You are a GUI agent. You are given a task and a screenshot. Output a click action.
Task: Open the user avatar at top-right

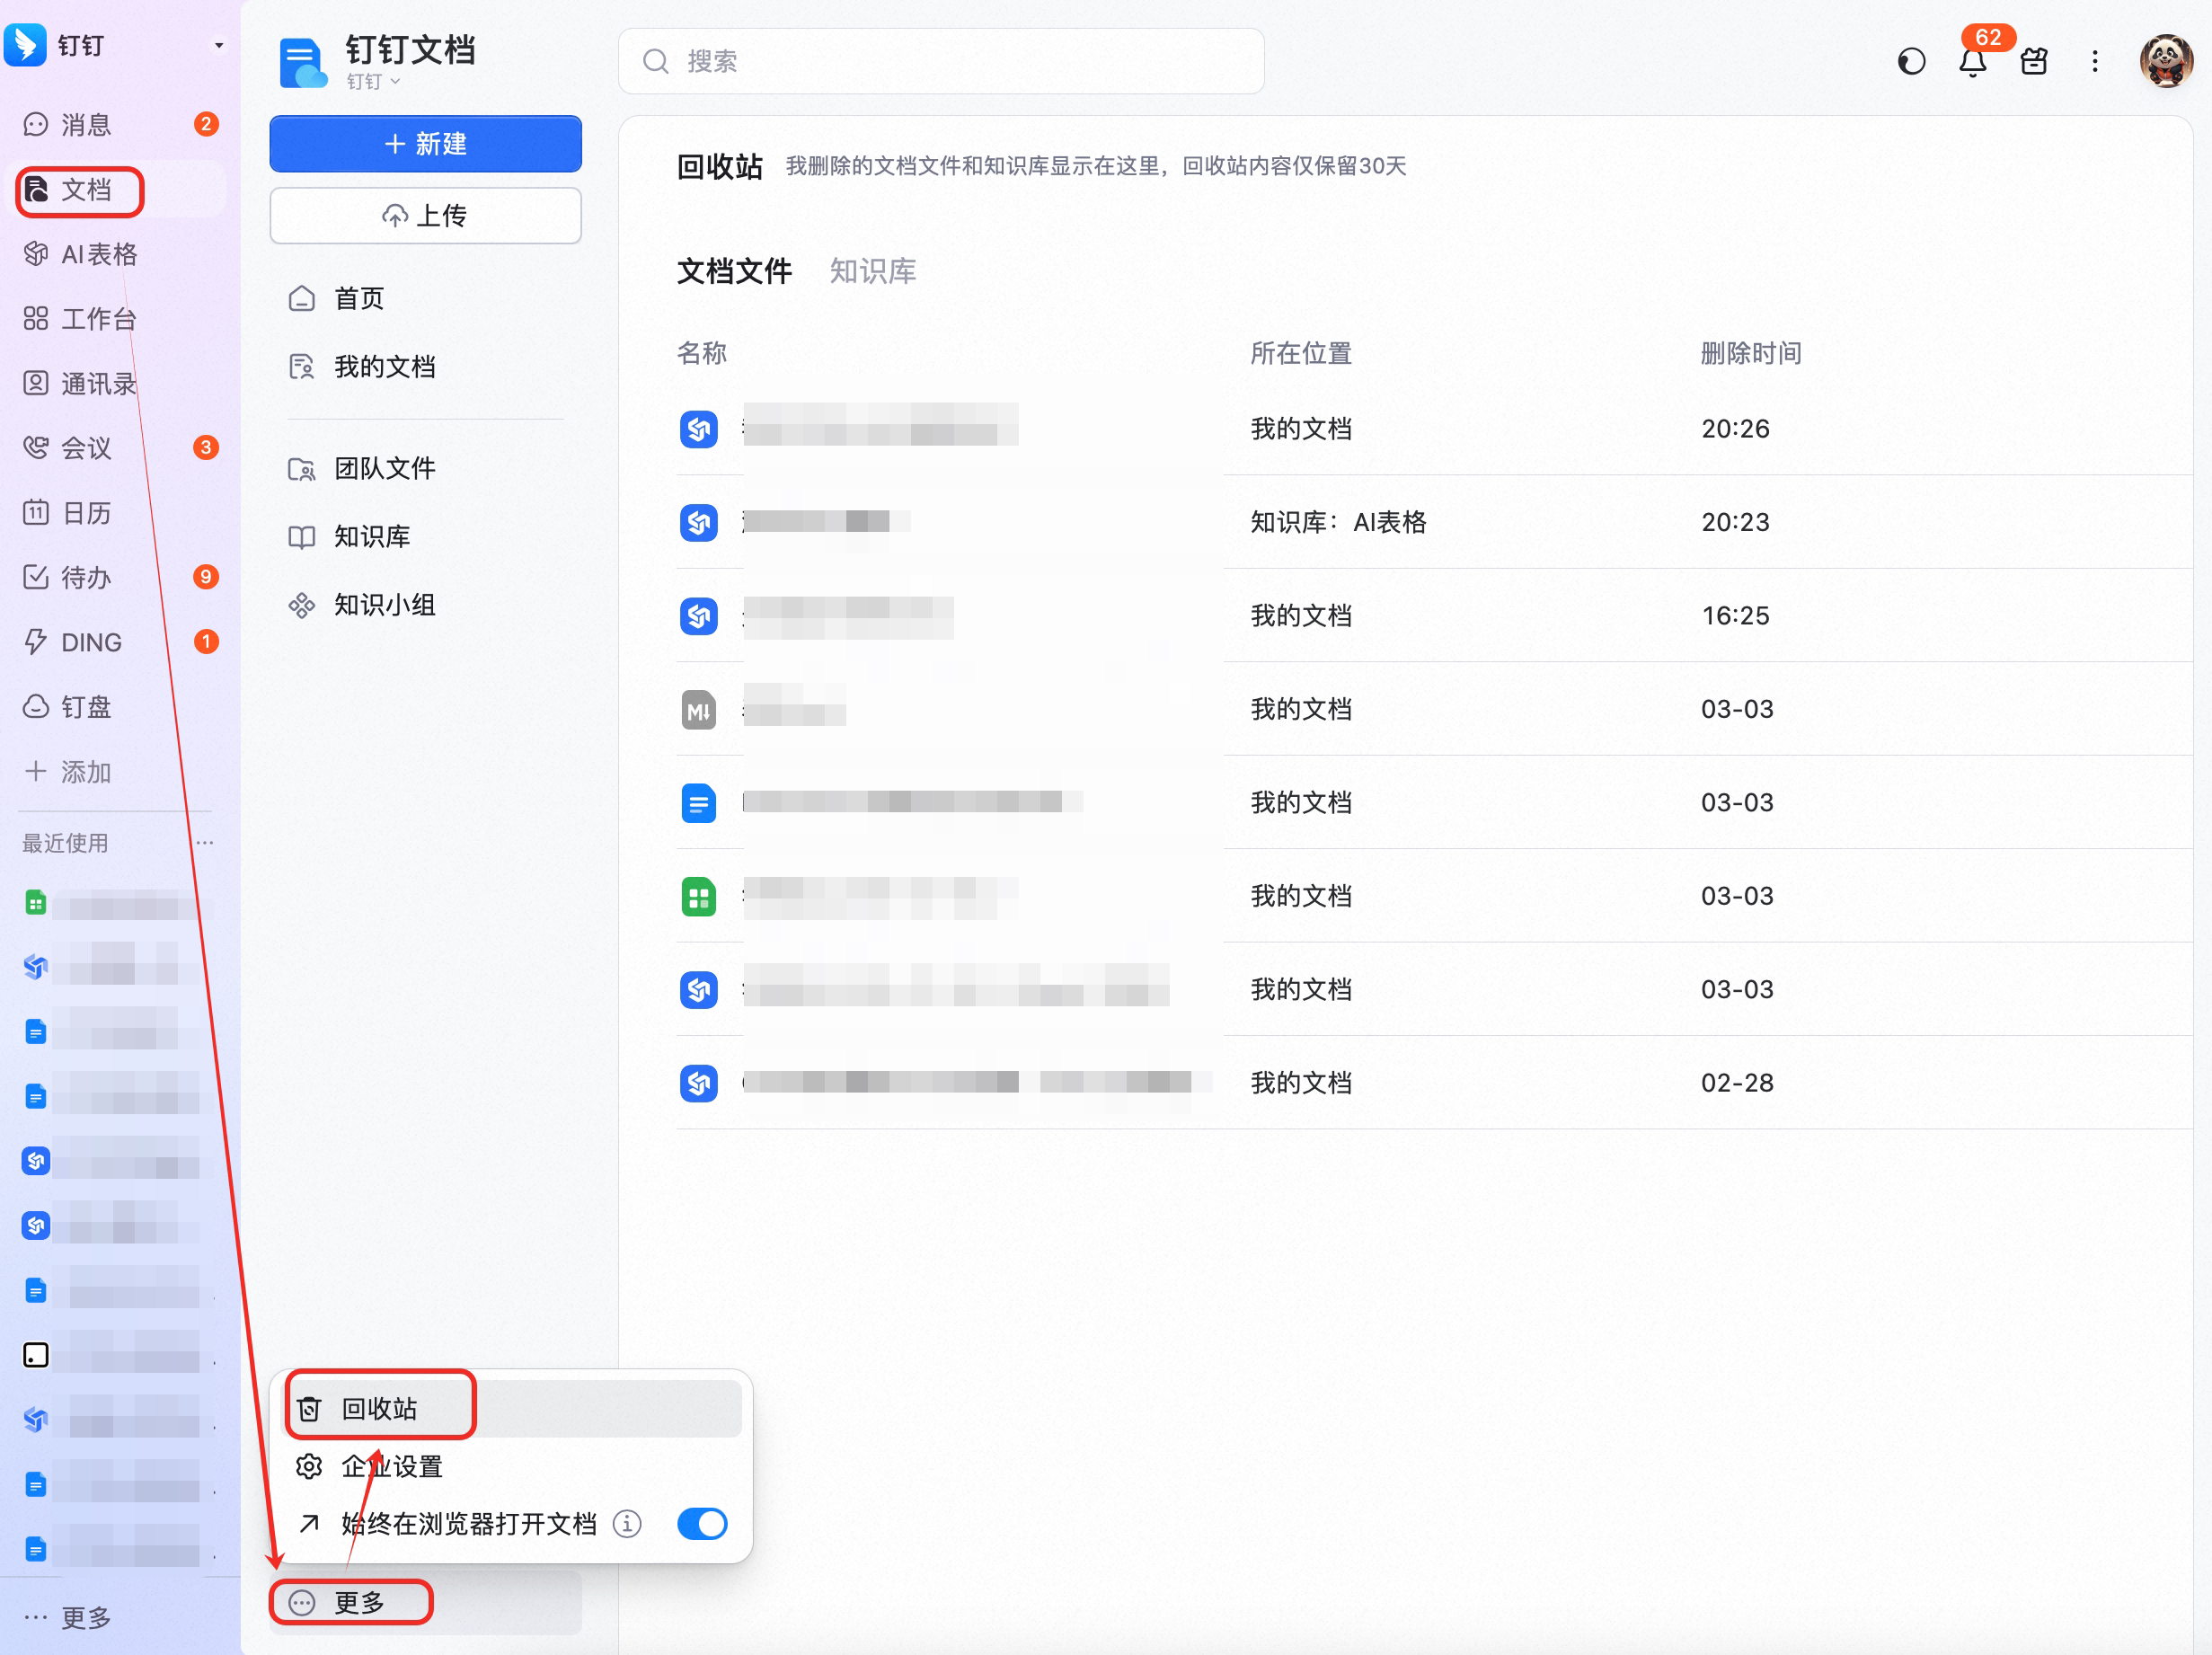[2165, 62]
